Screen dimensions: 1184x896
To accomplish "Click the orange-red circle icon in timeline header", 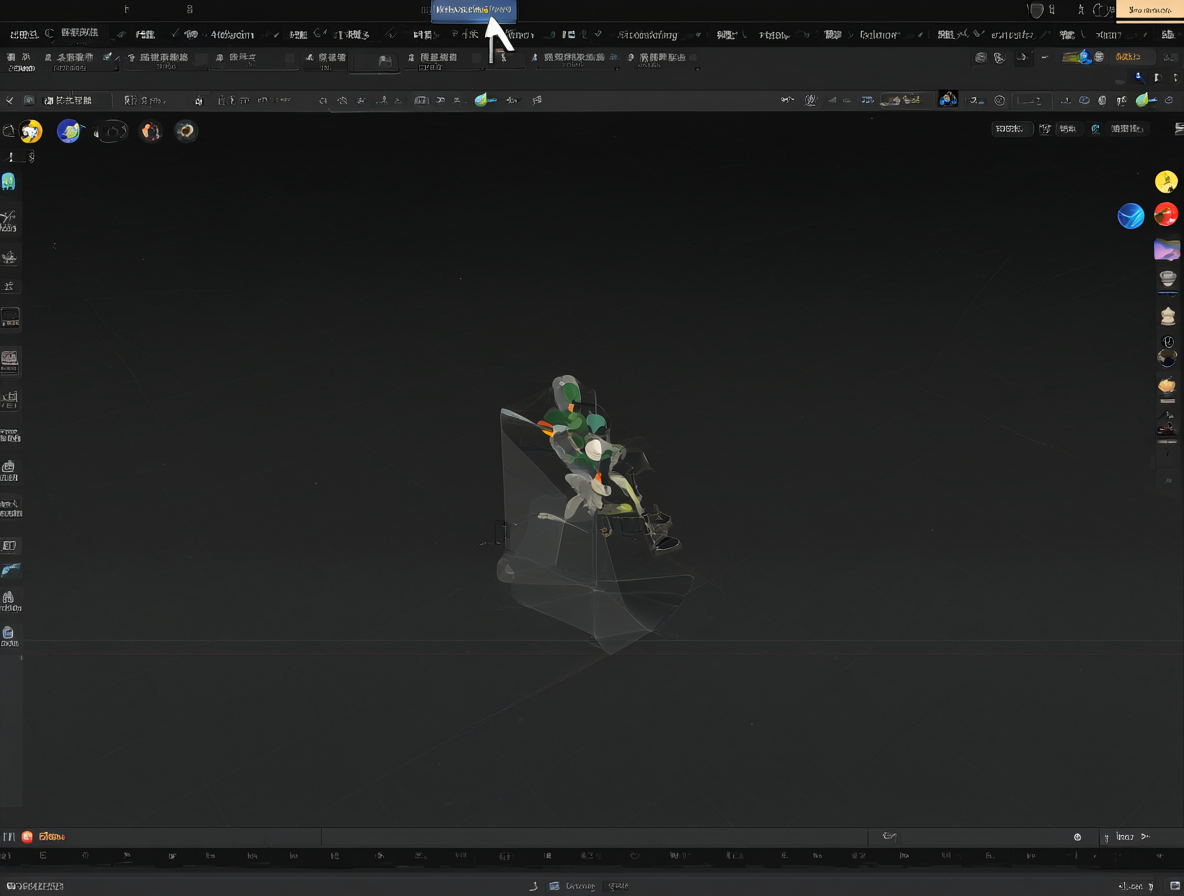I will 27,836.
